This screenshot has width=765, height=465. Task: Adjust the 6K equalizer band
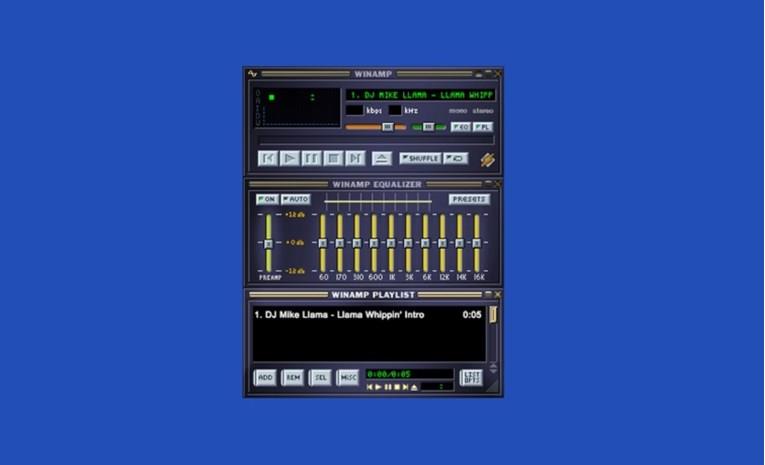tap(425, 243)
